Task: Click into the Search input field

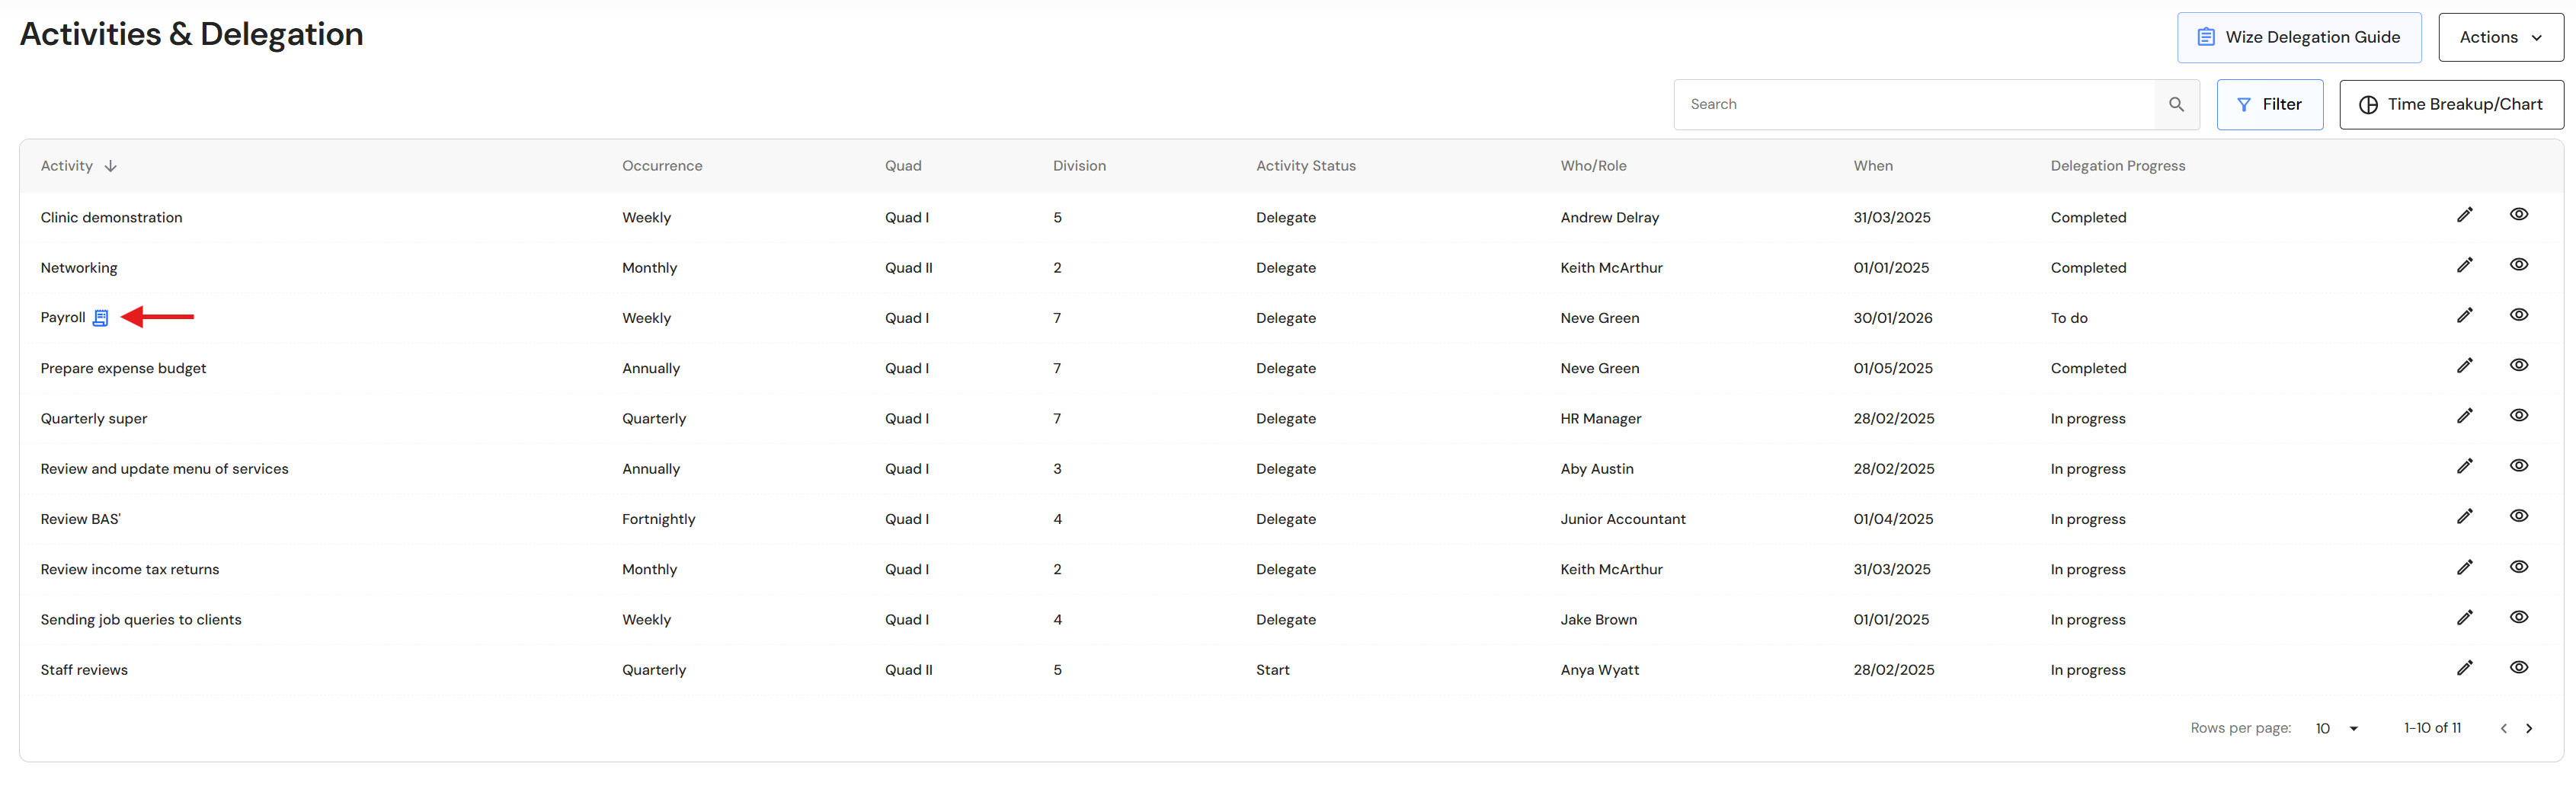Action: click(1914, 104)
